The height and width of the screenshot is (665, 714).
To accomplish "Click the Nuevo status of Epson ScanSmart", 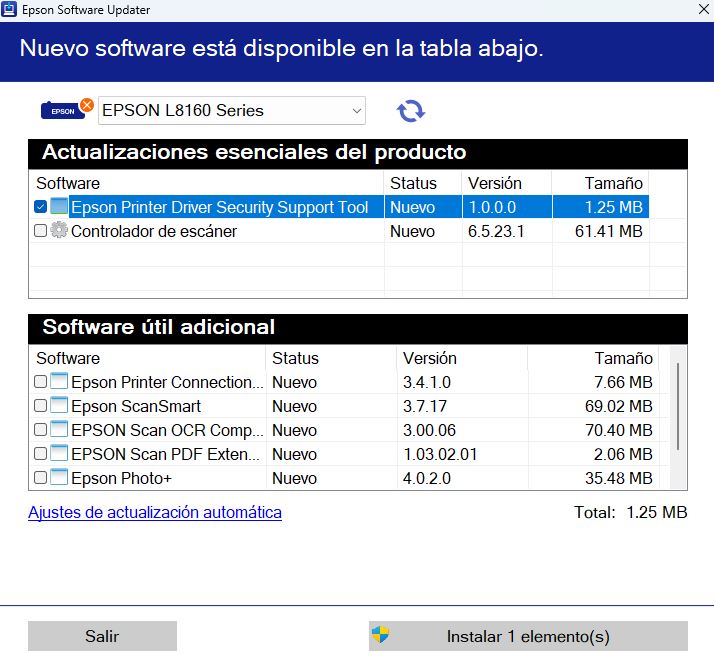I will (x=294, y=406).
